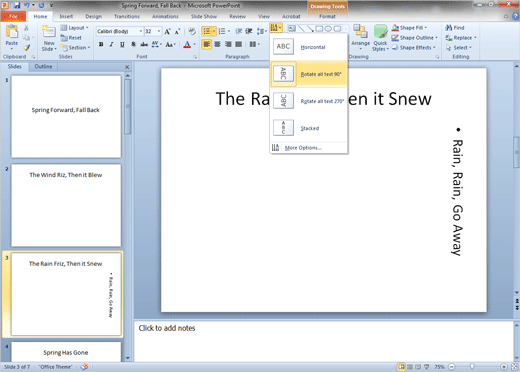The image size is (520, 372).
Task: Open Shape Effects dropdown
Action: (x=414, y=48)
